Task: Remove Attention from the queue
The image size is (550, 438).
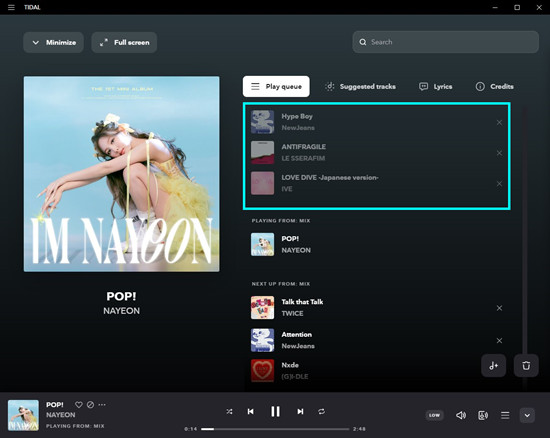Action: tap(499, 341)
